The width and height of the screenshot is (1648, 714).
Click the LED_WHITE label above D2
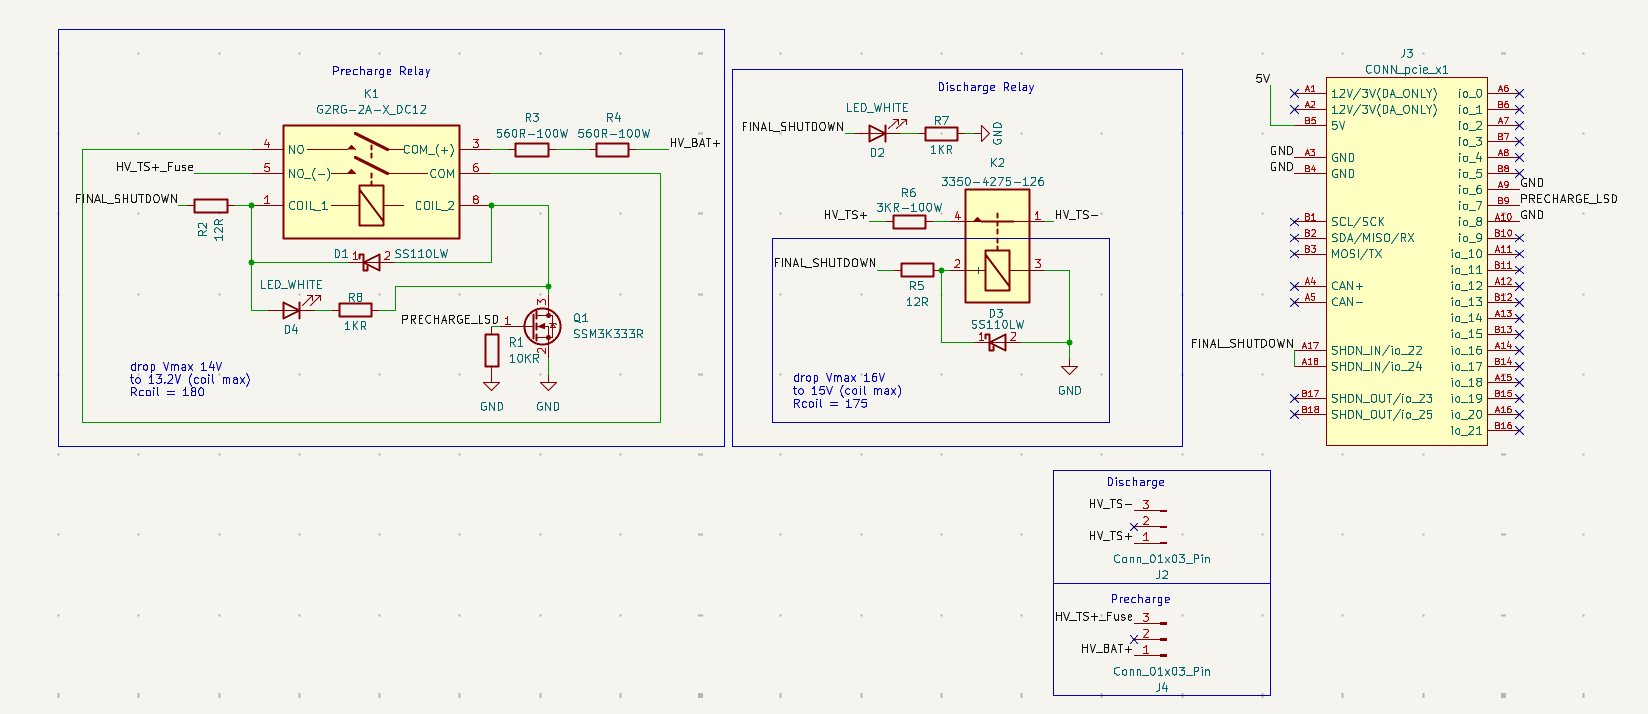click(x=877, y=108)
